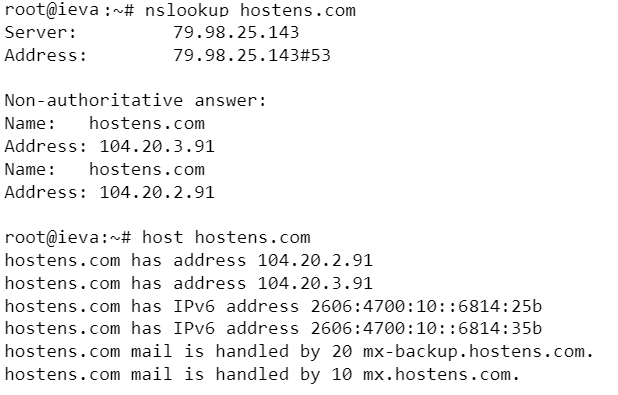Viewport: 618px width, 395px height.
Task: Click the second root@ieva prompt
Action: [68, 237]
